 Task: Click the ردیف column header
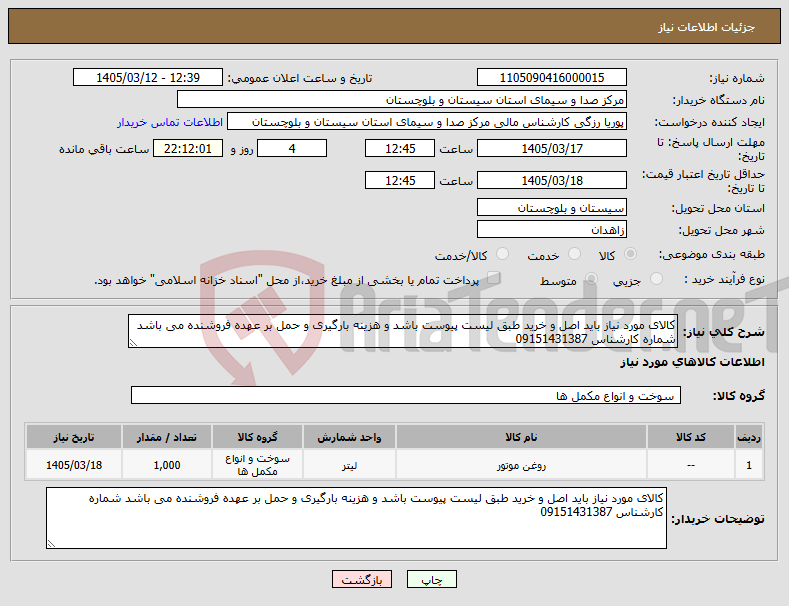point(749,437)
